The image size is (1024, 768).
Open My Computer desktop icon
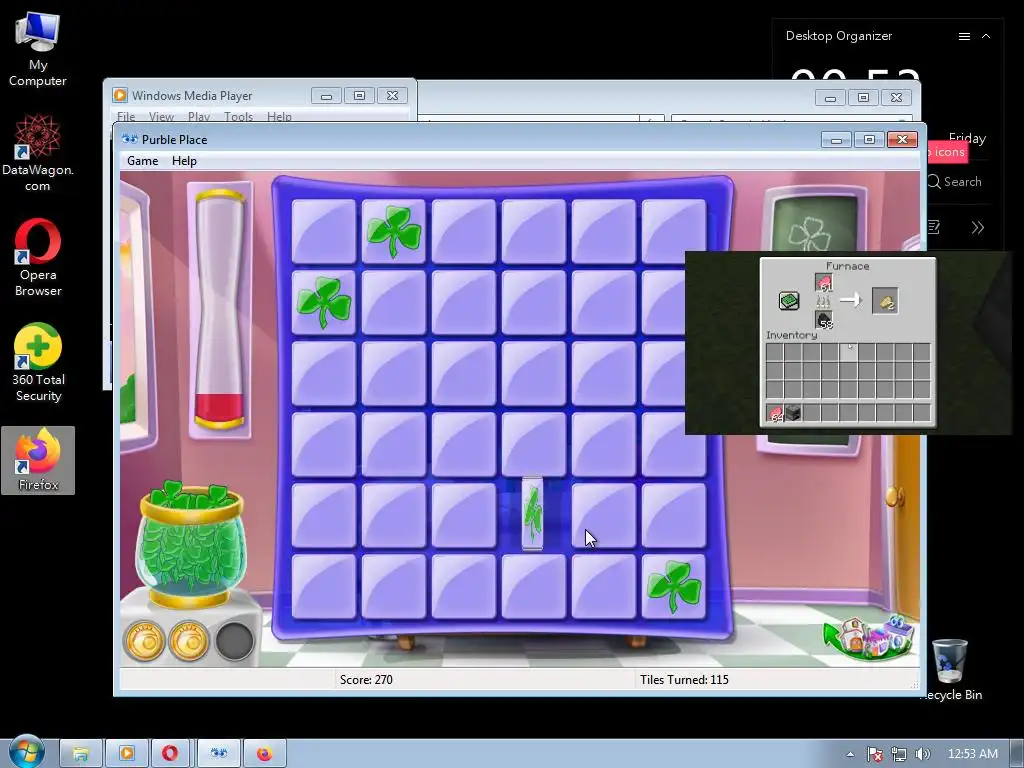coord(37,49)
